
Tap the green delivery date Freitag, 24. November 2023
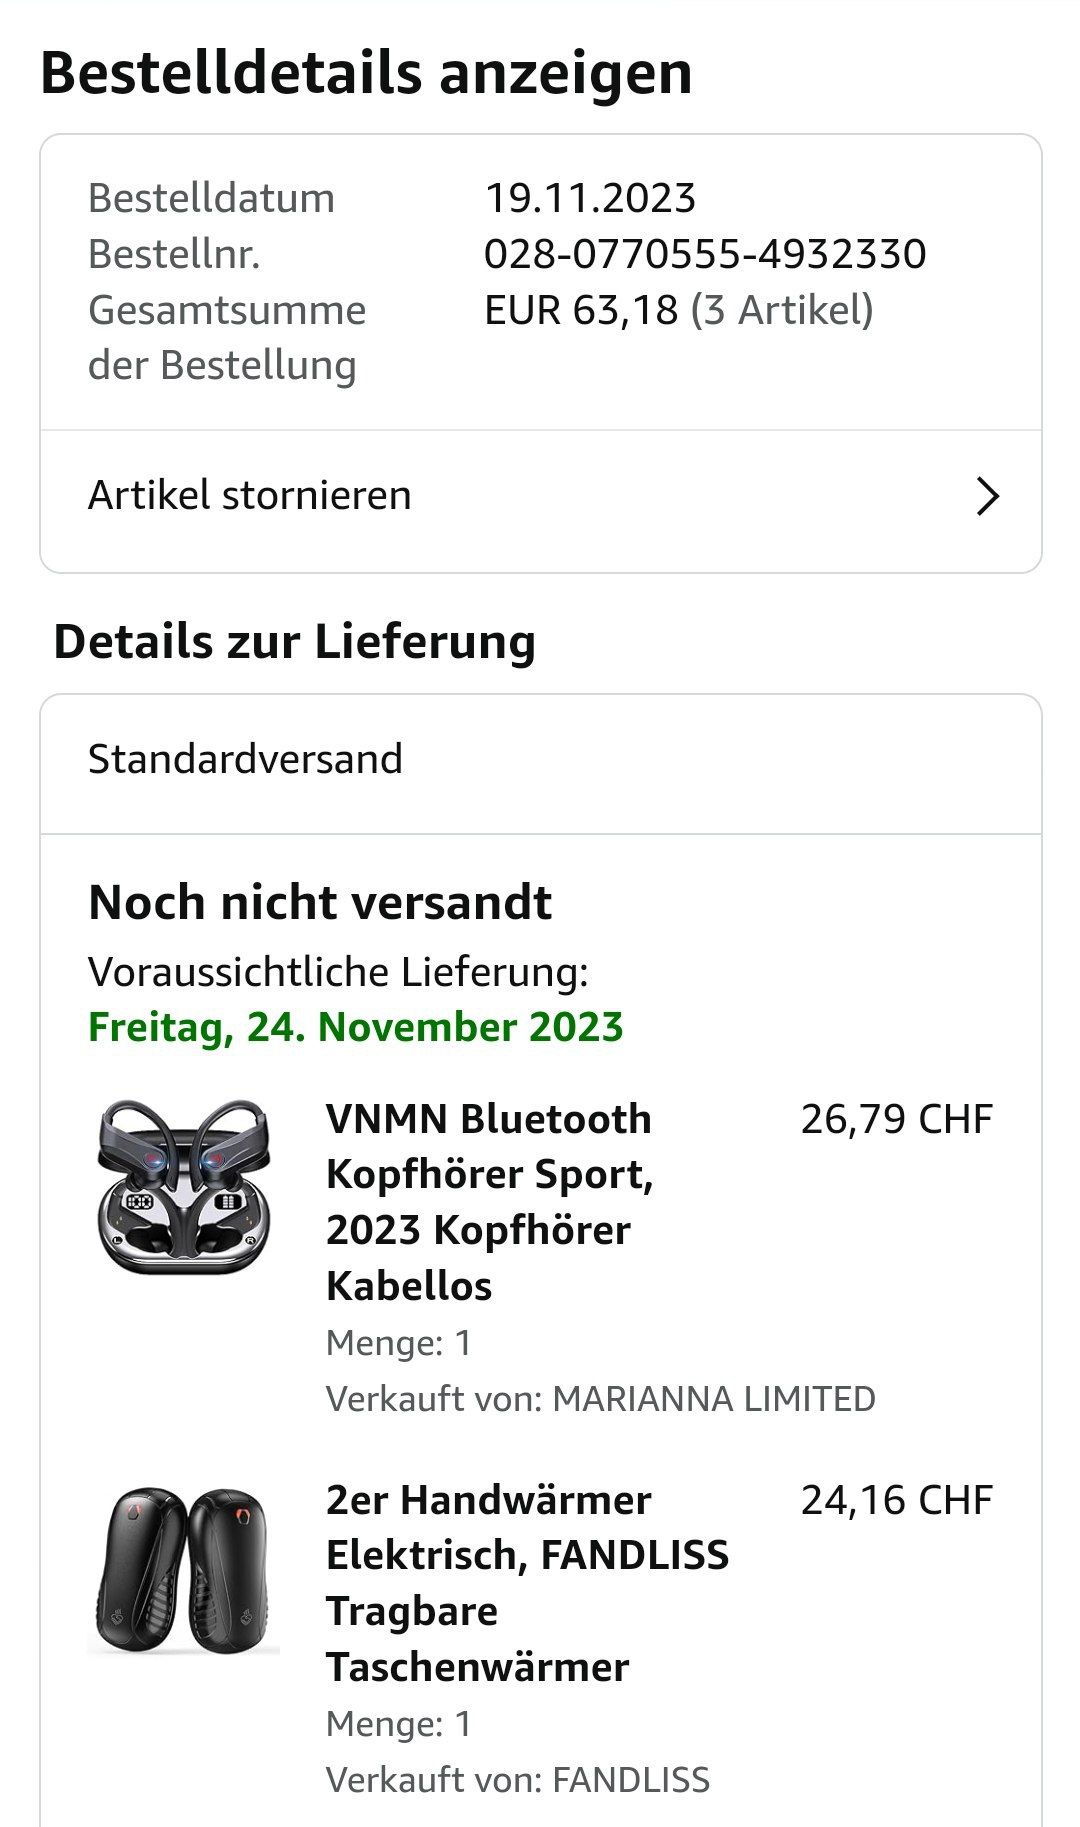[x=356, y=1027]
